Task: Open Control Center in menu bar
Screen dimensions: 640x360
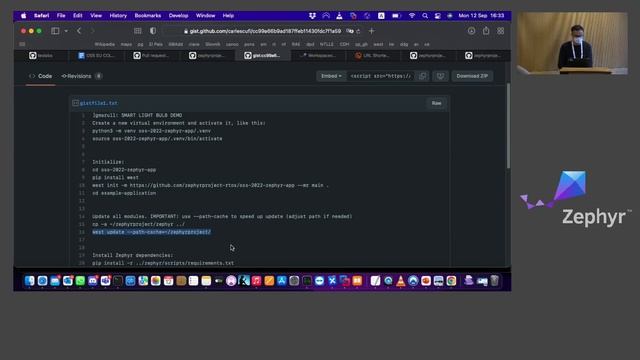Action: tap(438, 16)
